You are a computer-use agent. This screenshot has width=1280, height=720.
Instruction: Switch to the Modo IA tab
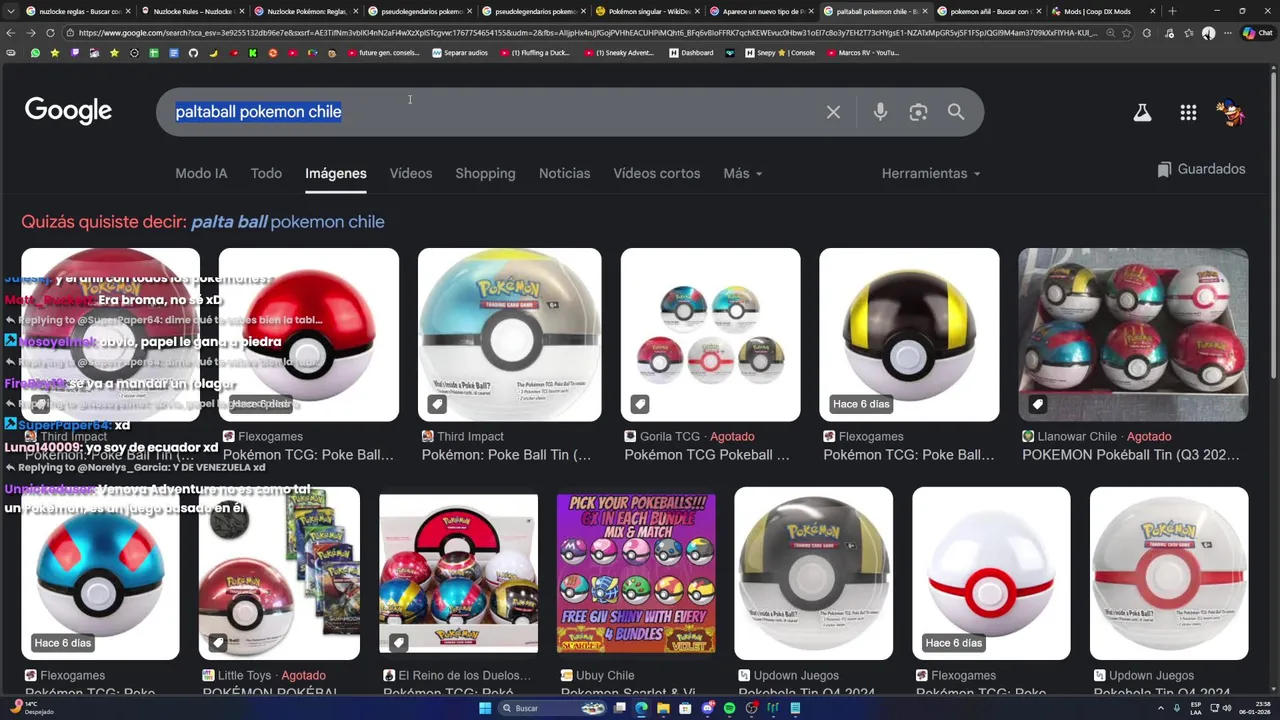201,173
